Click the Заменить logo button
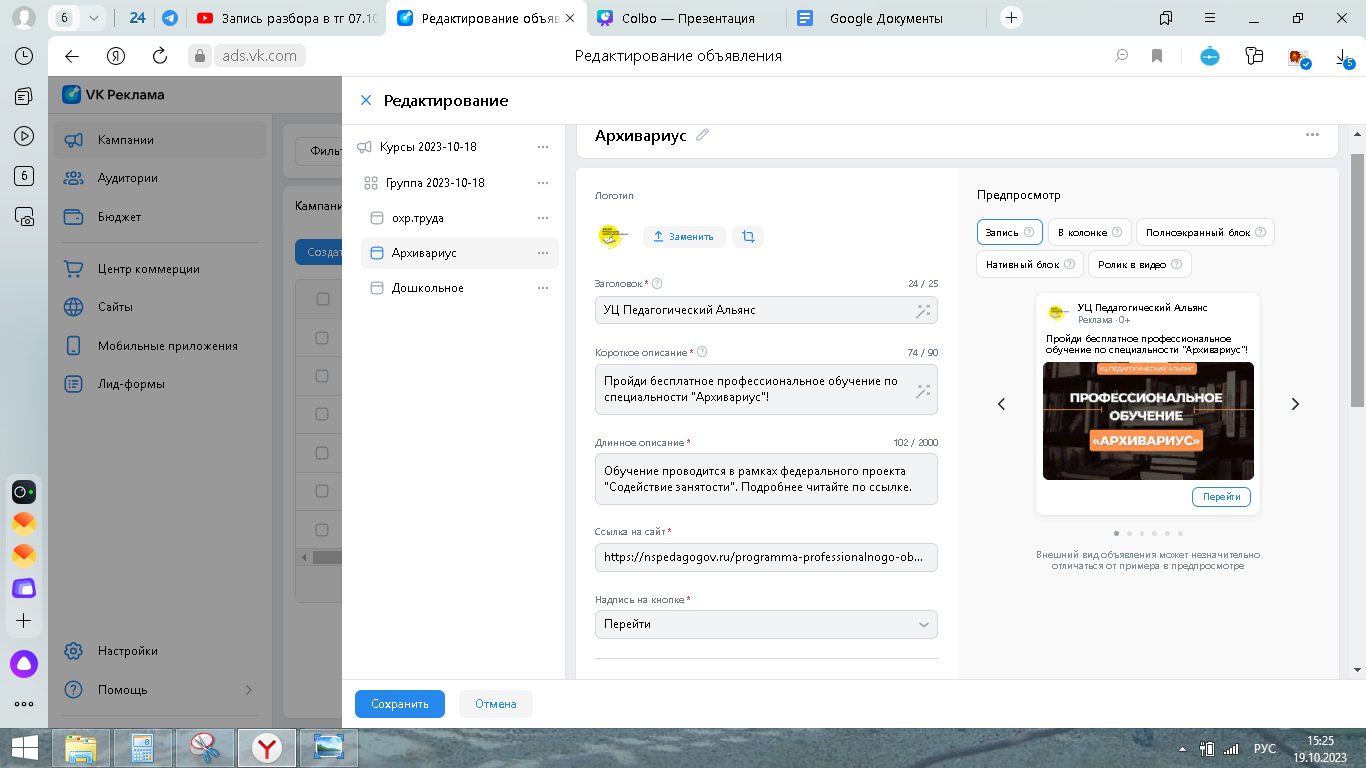This screenshot has width=1366, height=768. point(683,237)
